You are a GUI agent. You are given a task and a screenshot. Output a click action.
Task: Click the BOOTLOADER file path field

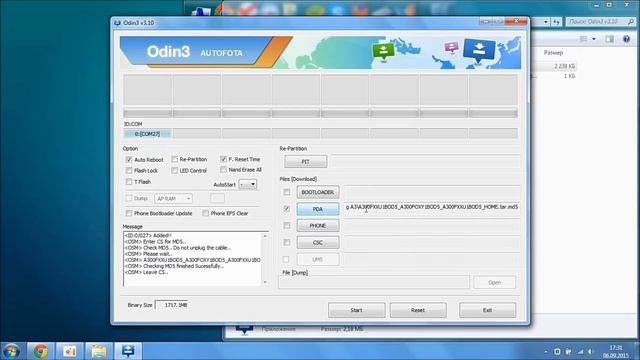tap(432, 192)
